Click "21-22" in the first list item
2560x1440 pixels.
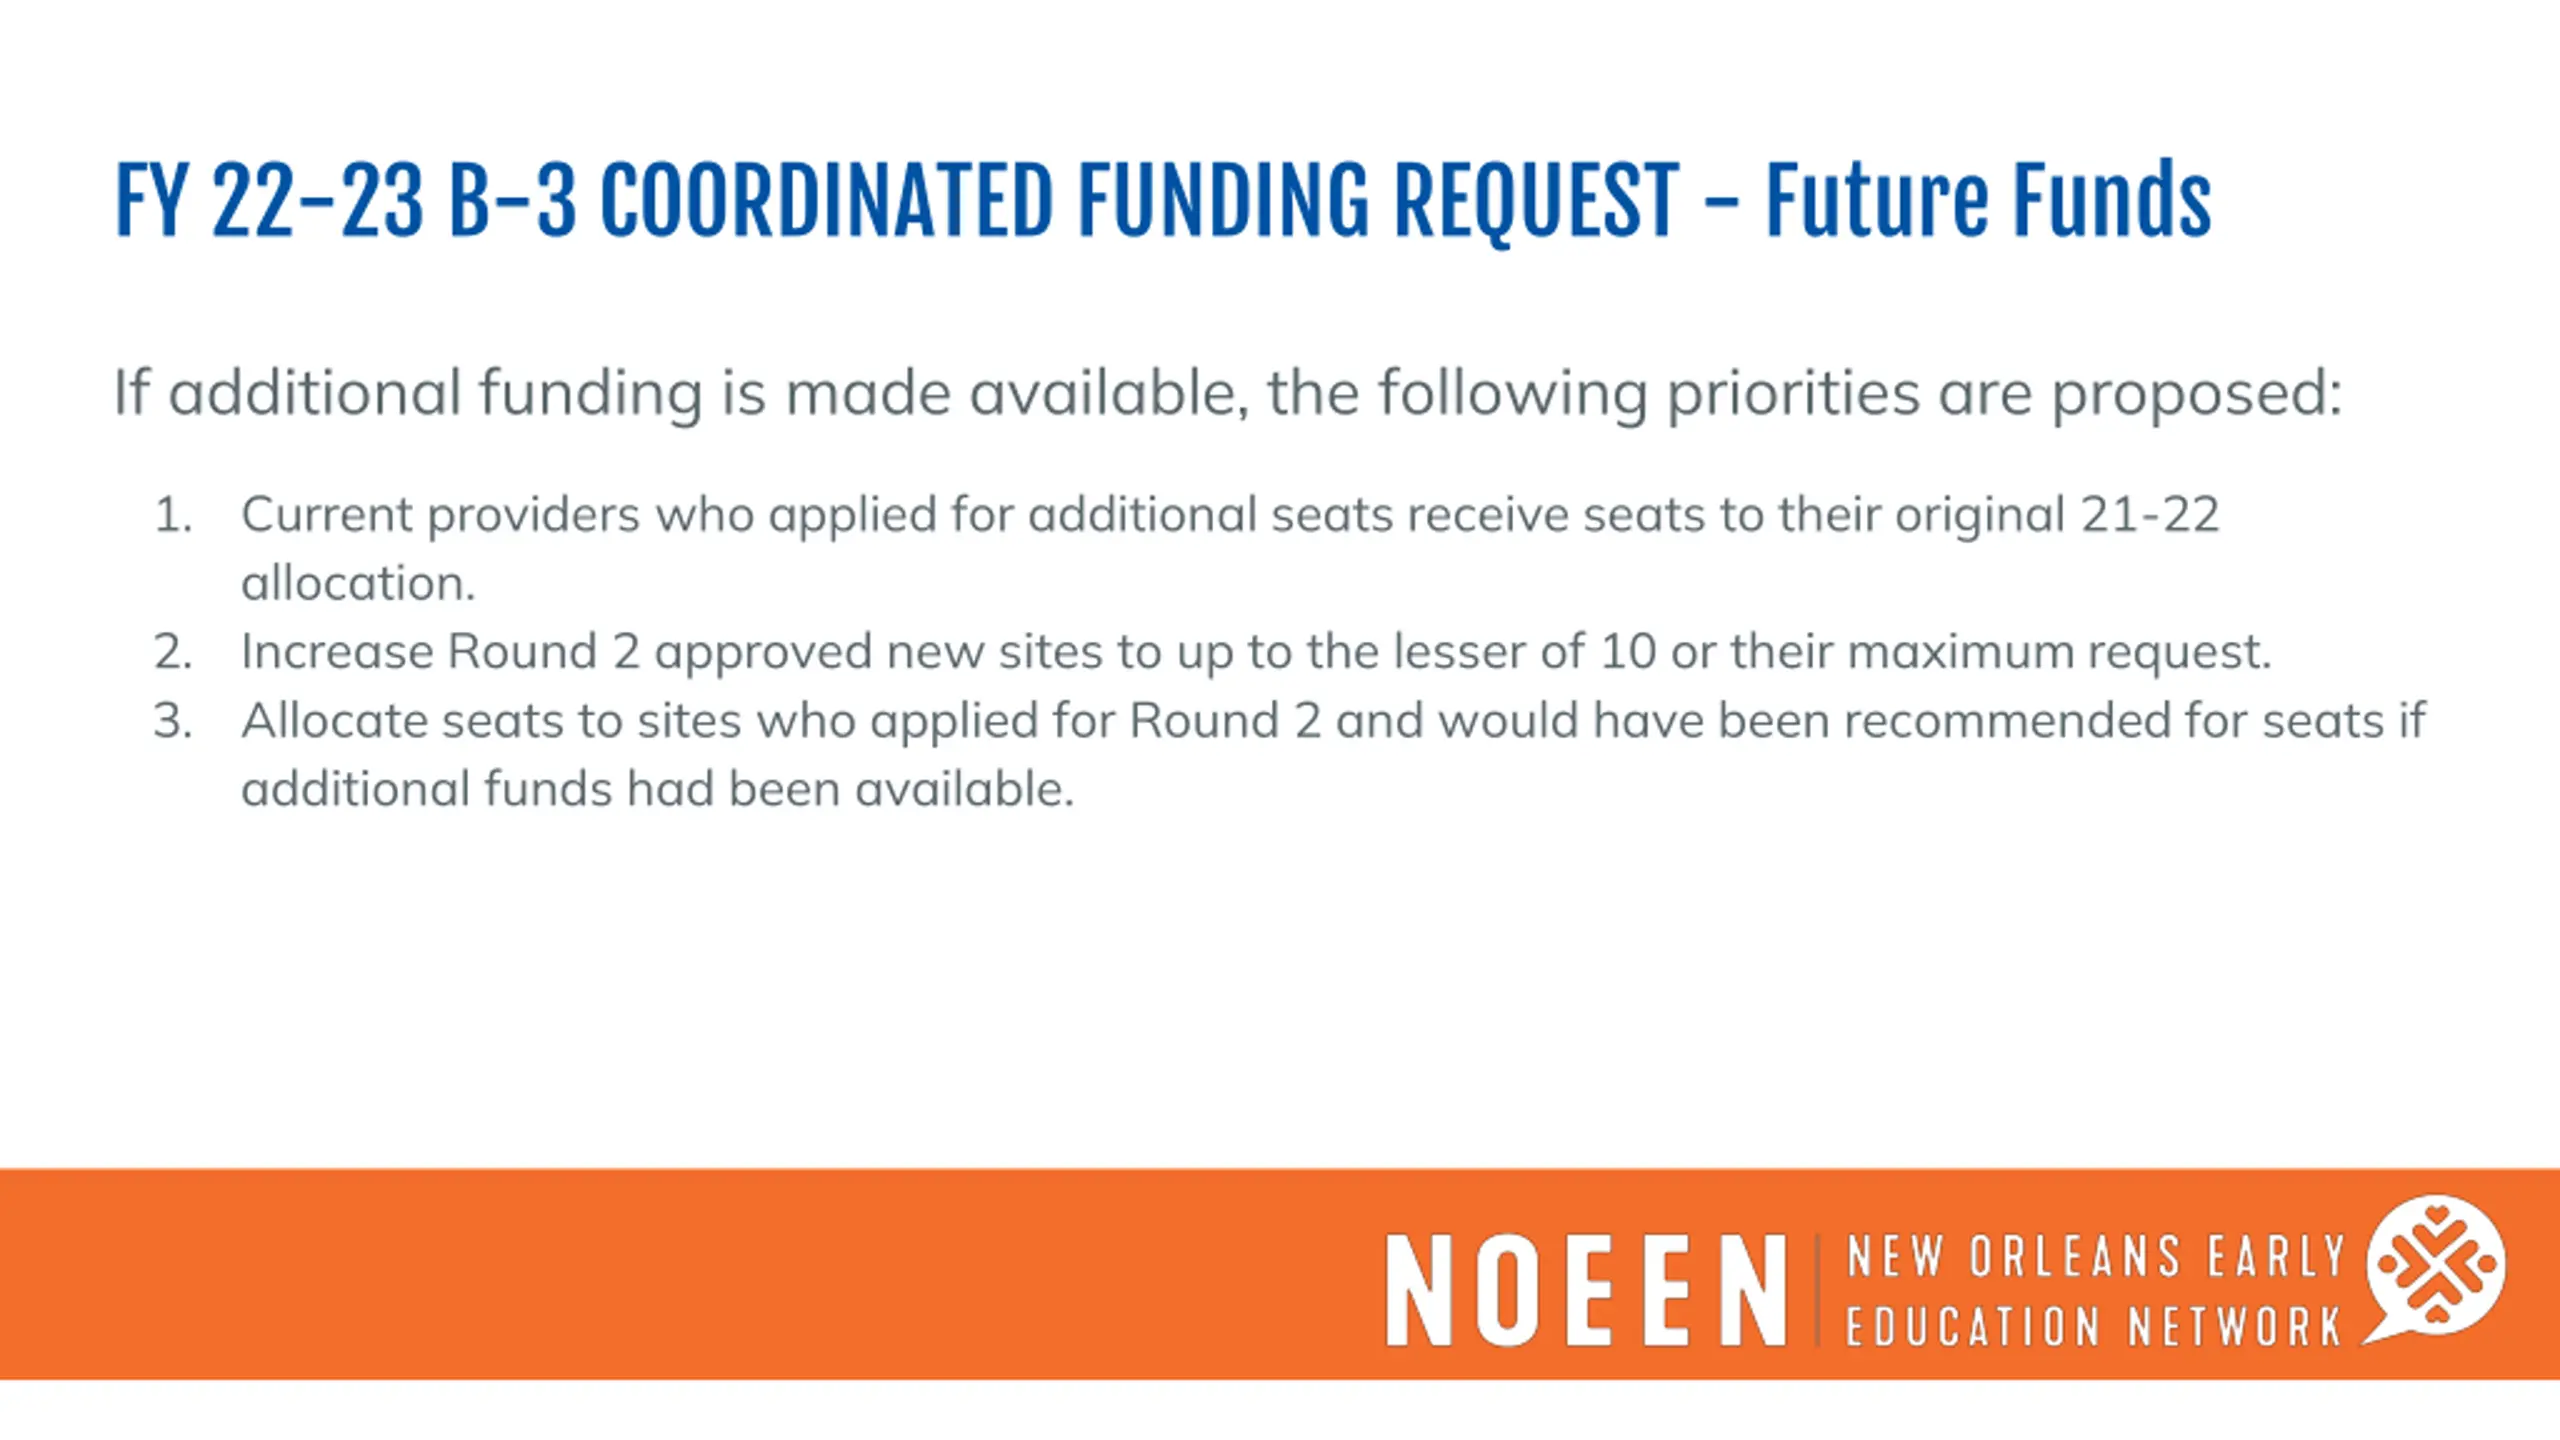click(2149, 515)
